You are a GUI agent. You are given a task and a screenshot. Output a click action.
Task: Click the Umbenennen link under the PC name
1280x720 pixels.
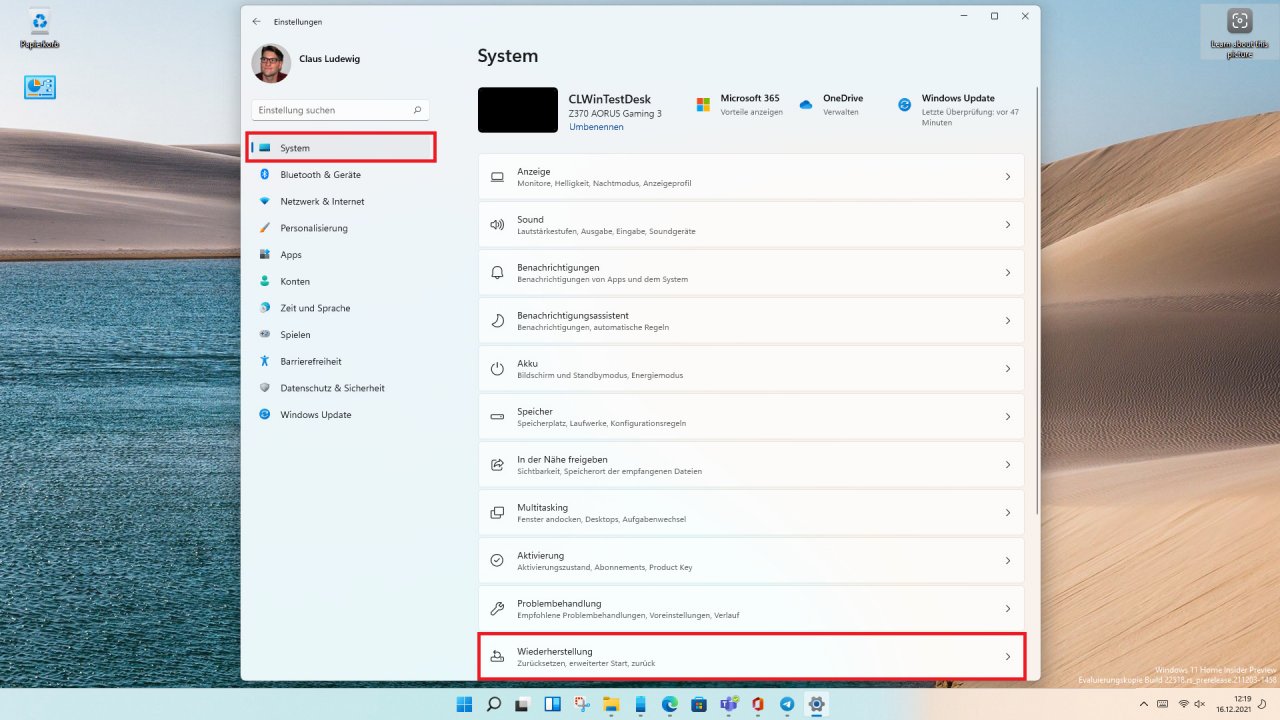pyautogui.click(x=596, y=127)
